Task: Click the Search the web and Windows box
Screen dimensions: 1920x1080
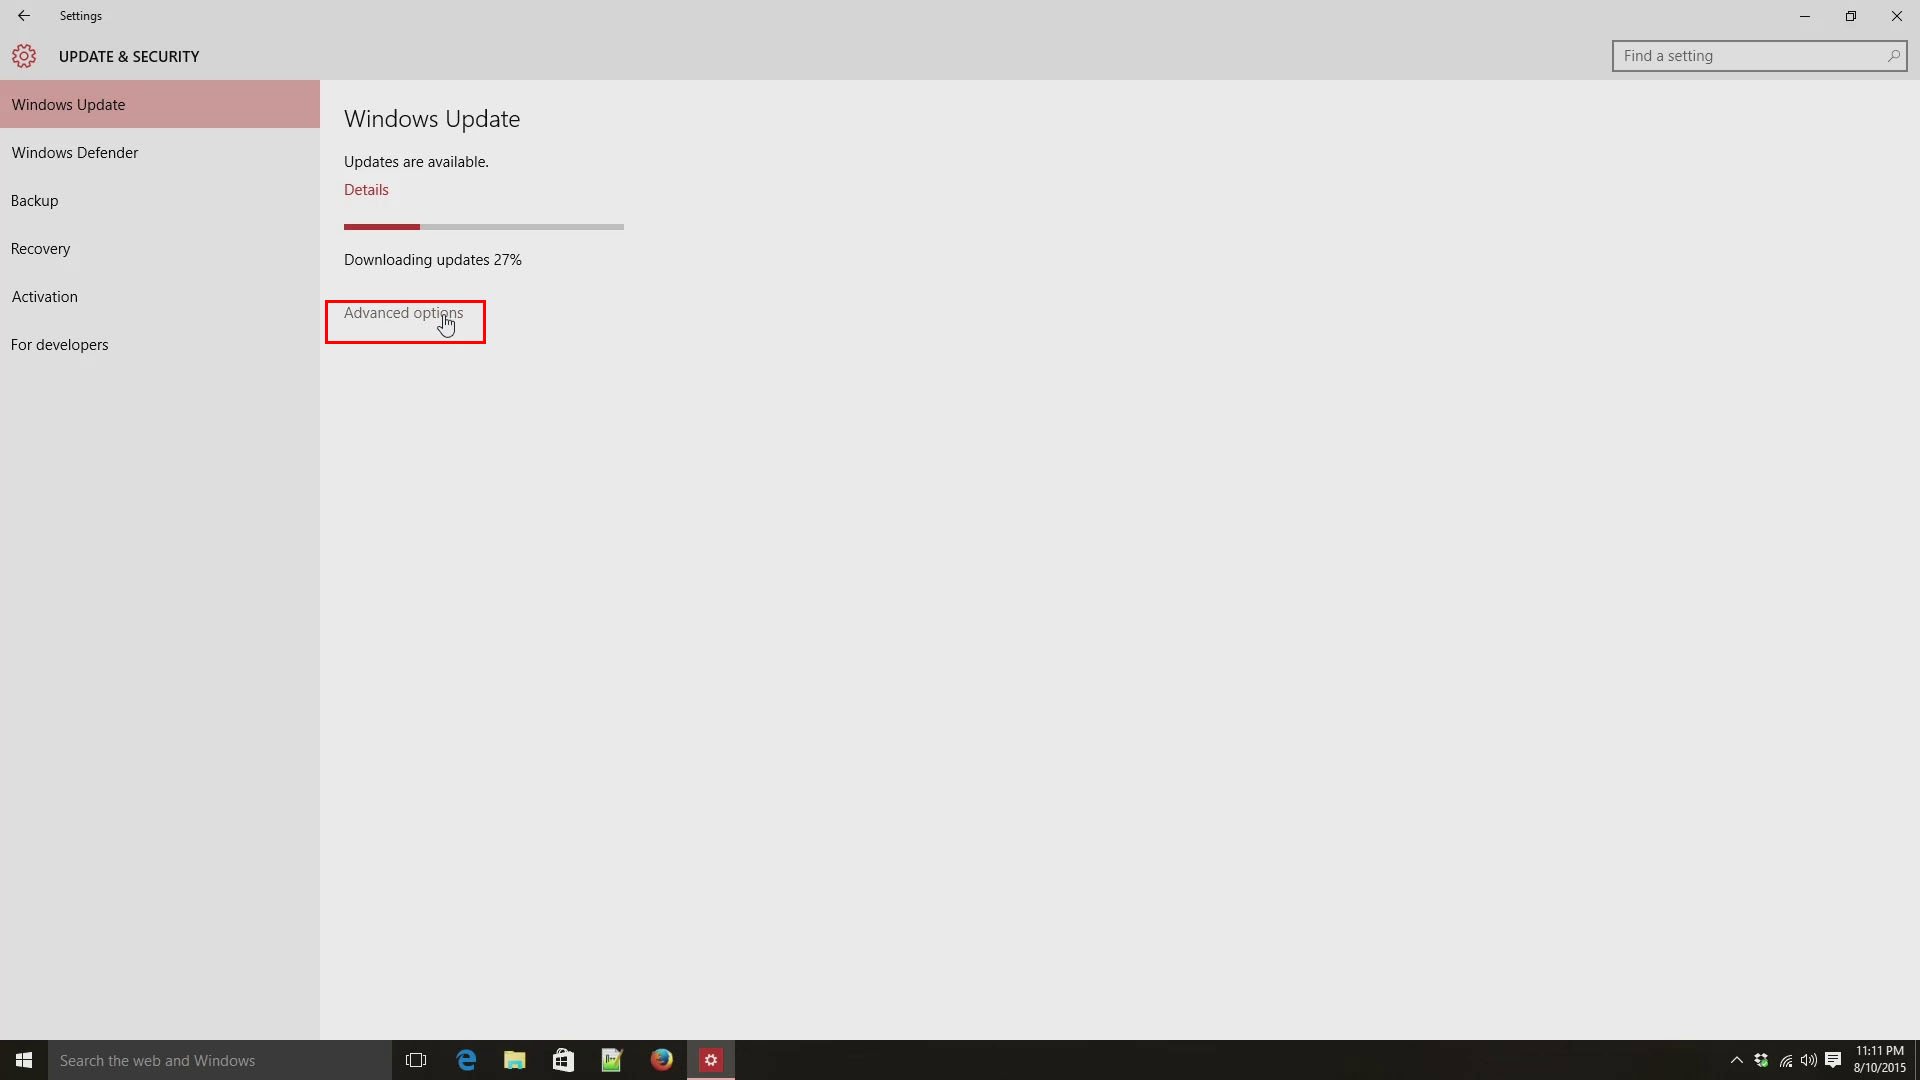Action: [220, 1060]
